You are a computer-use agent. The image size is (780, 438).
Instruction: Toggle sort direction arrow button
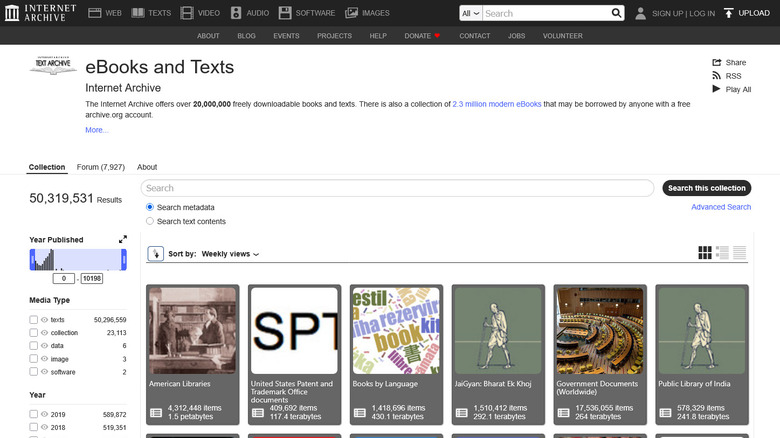(x=156, y=254)
